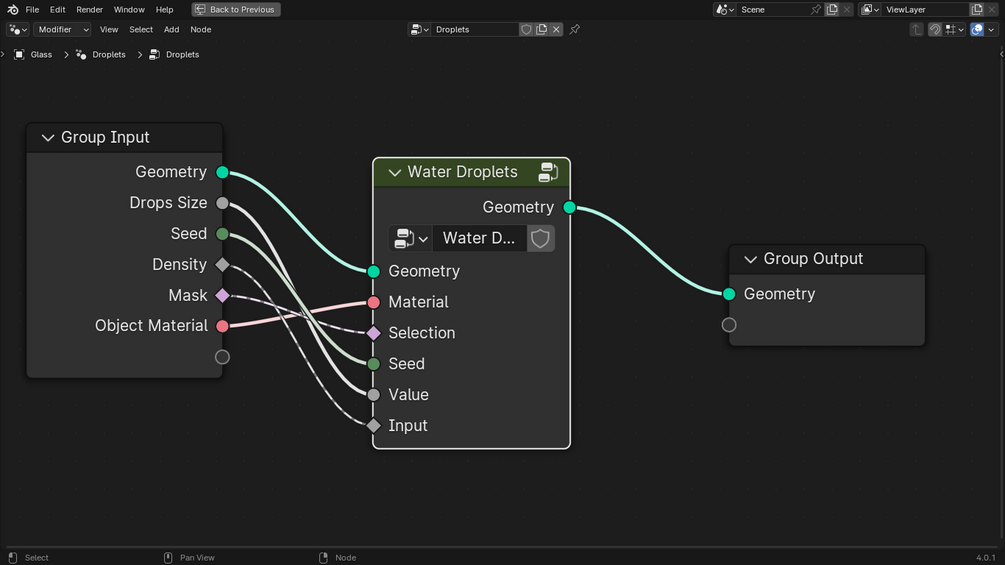Edit the ViewLayer name field
1005x565 pixels.
[x=926, y=10]
